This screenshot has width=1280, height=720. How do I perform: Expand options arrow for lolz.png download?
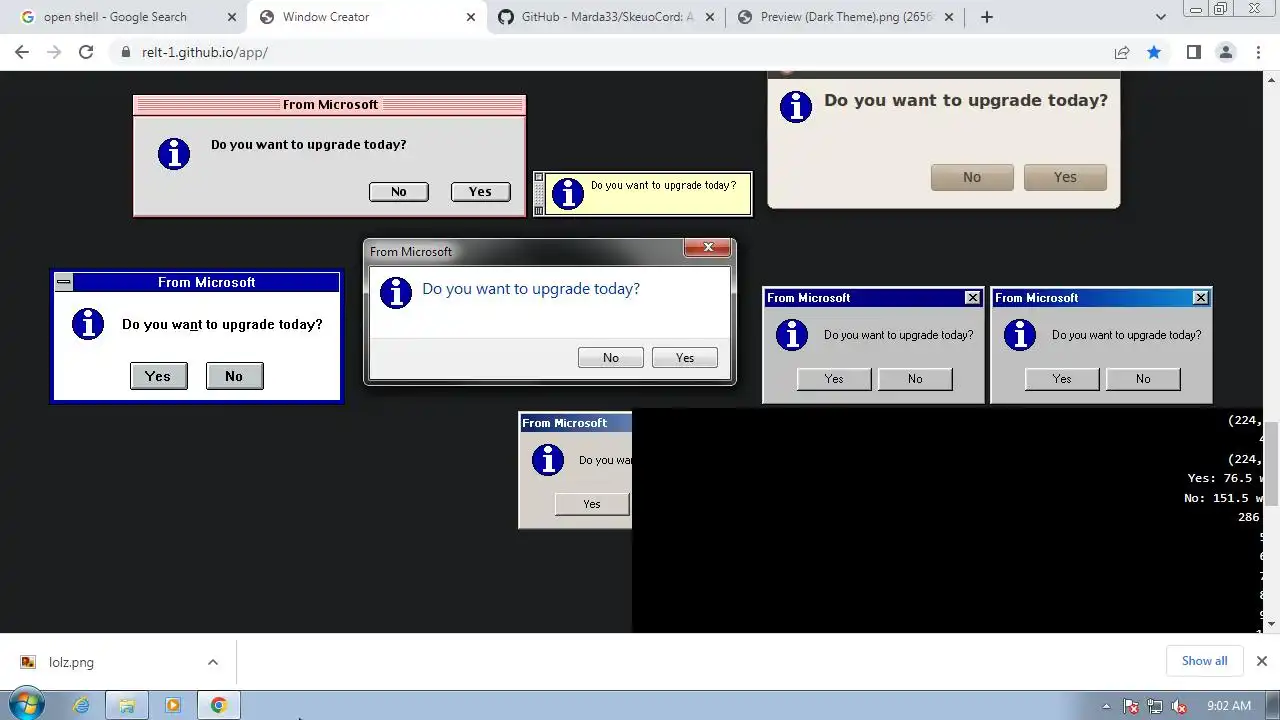coord(213,662)
